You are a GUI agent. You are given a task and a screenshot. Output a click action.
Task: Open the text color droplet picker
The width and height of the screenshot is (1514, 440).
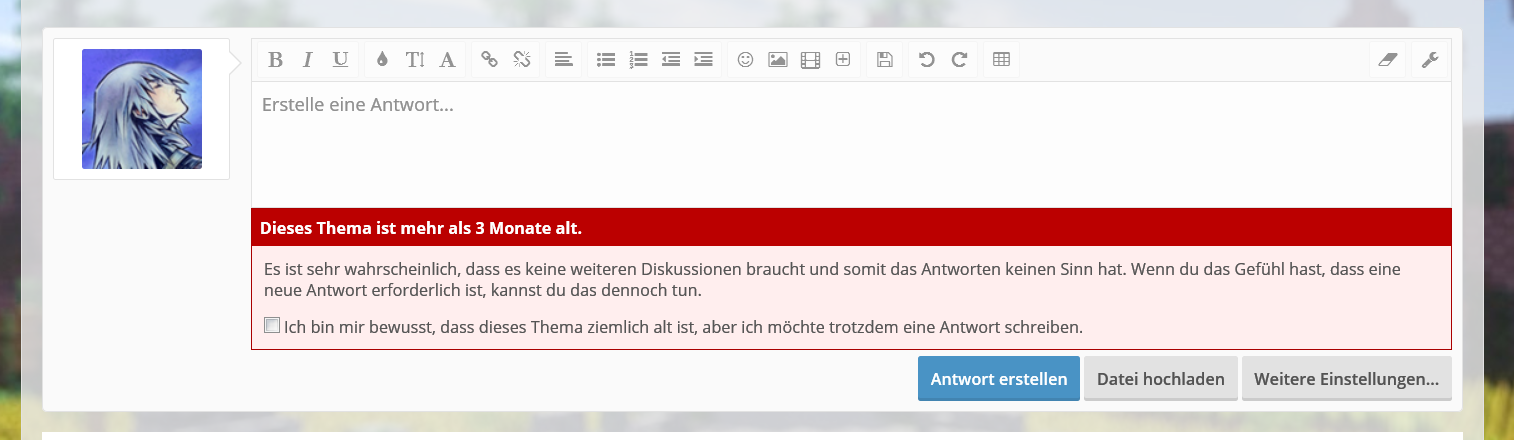click(x=382, y=60)
